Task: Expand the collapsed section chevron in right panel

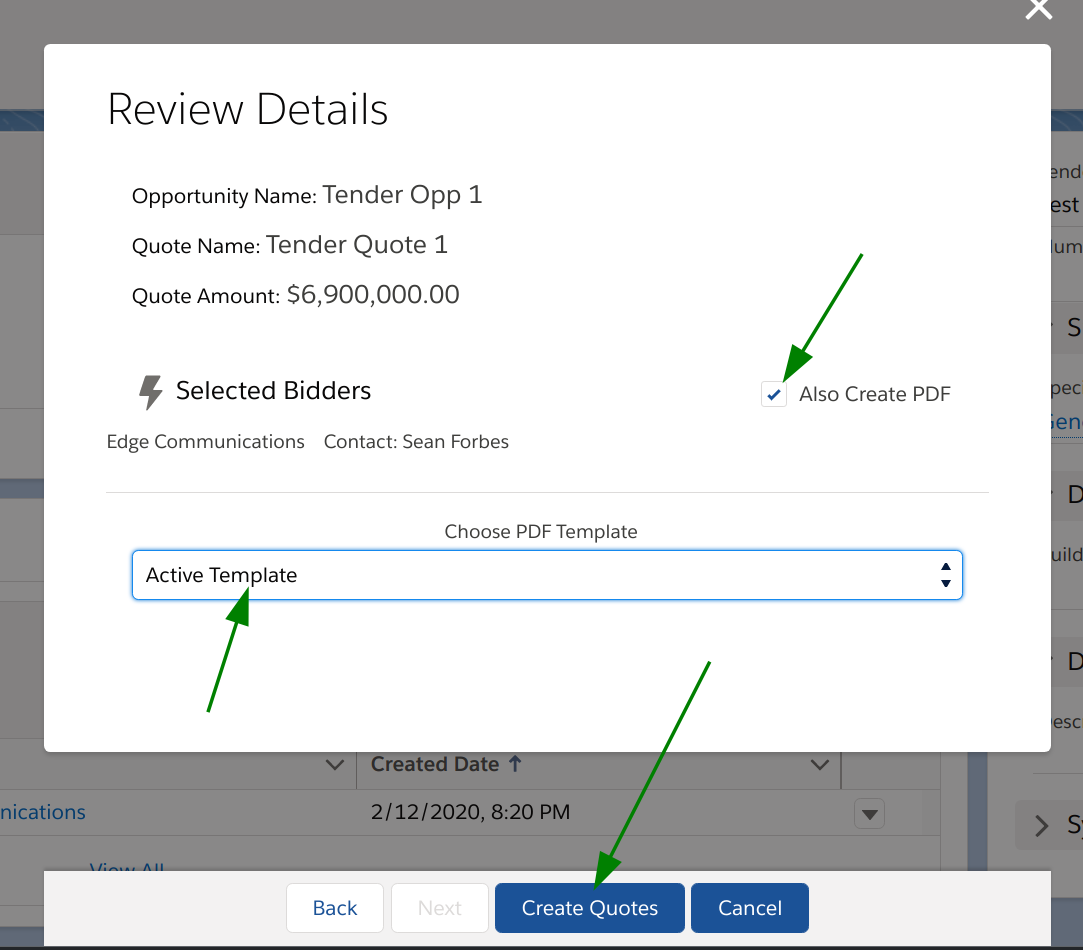Action: click(1042, 825)
